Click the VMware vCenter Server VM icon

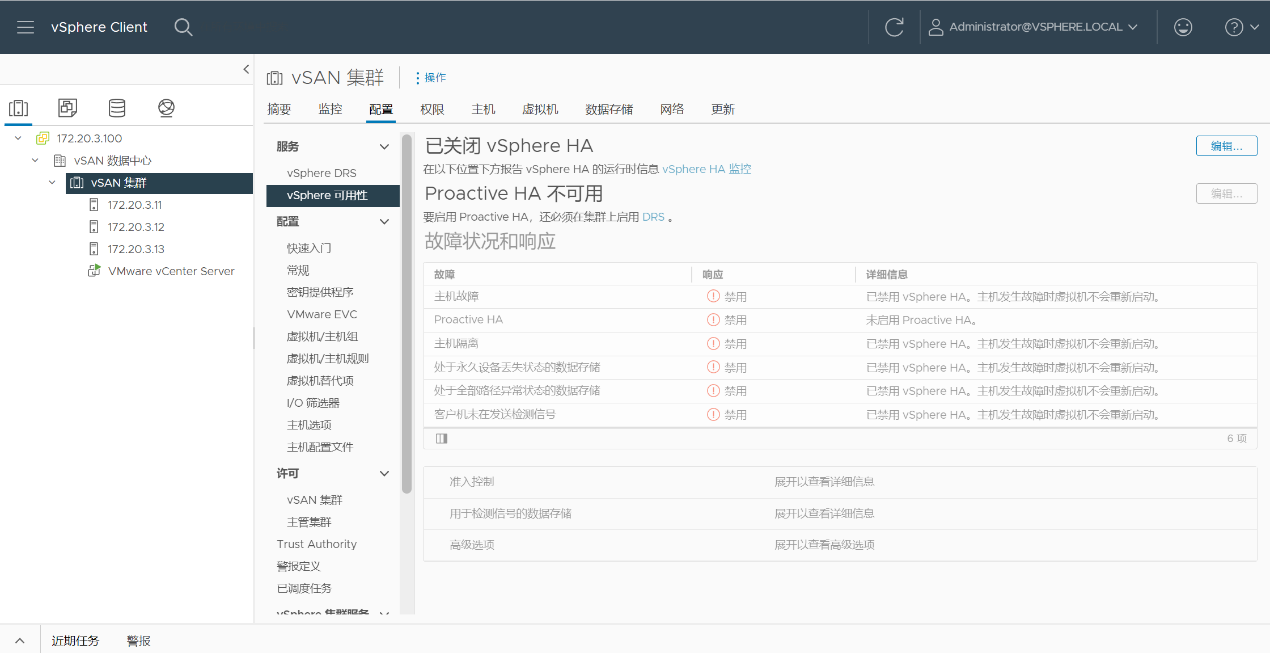(94, 270)
